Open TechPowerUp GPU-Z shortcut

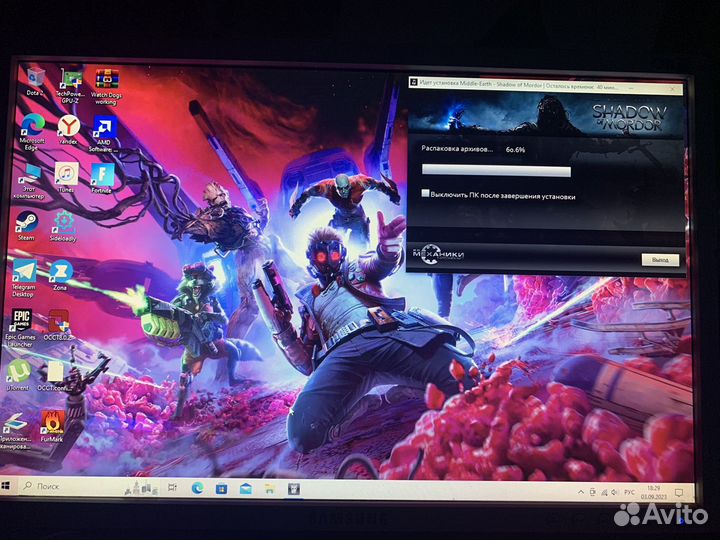tap(70, 78)
